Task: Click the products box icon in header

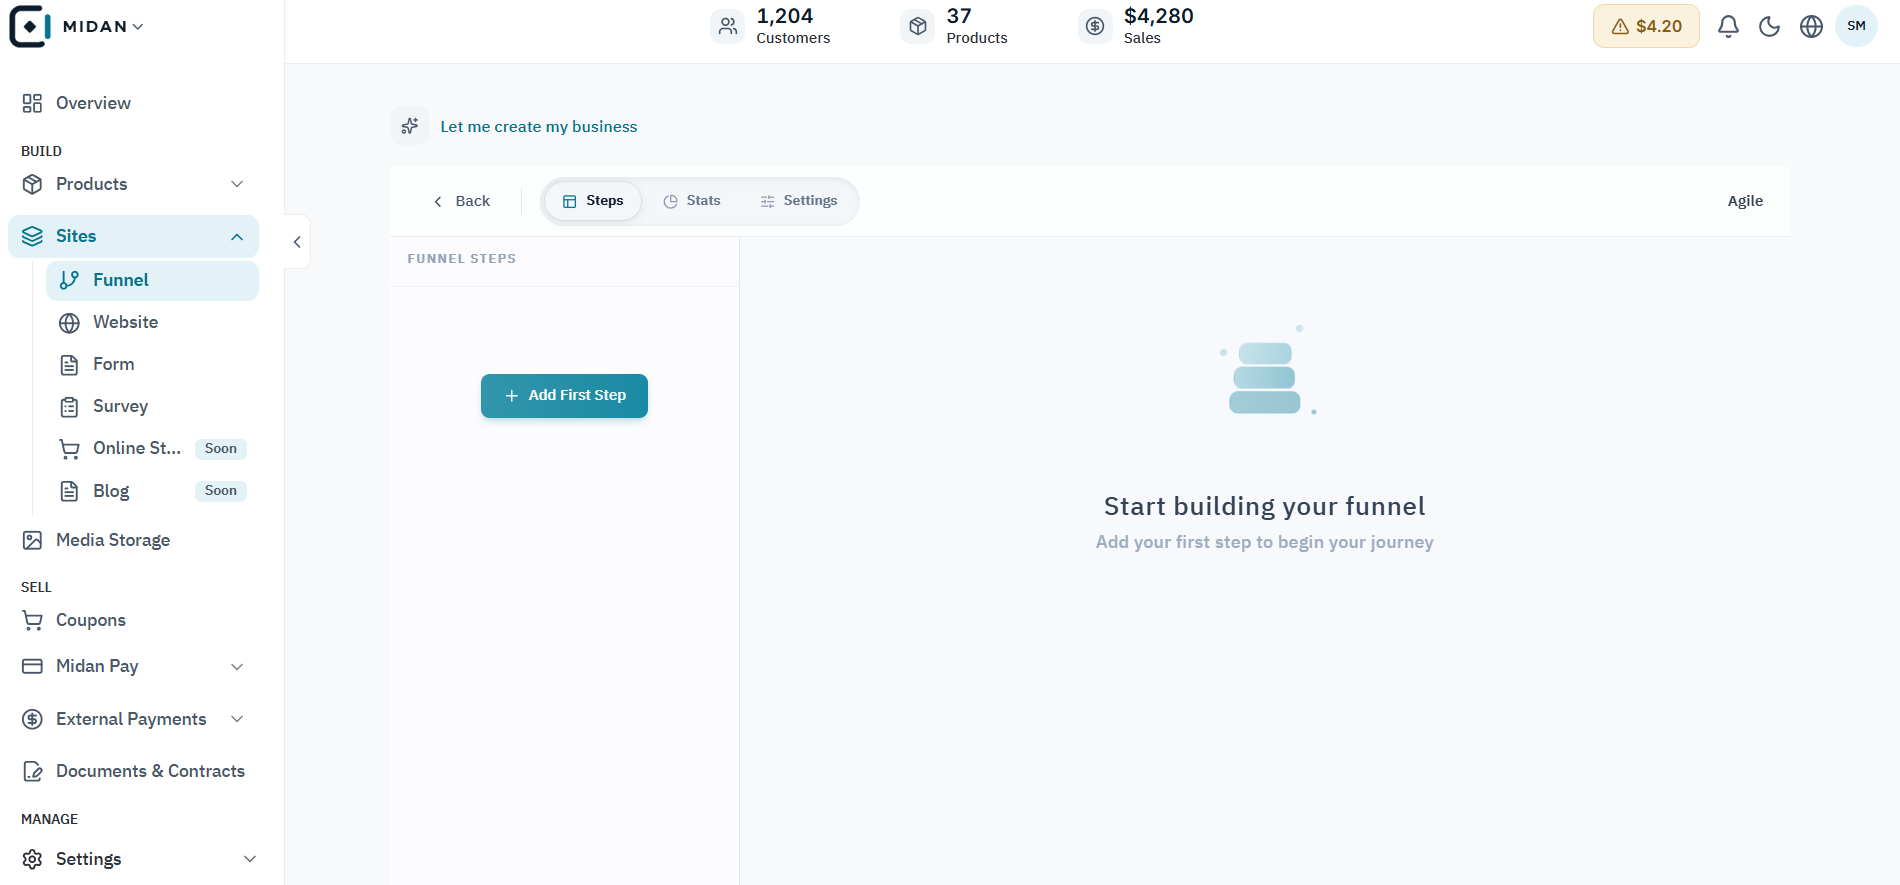Action: (918, 27)
